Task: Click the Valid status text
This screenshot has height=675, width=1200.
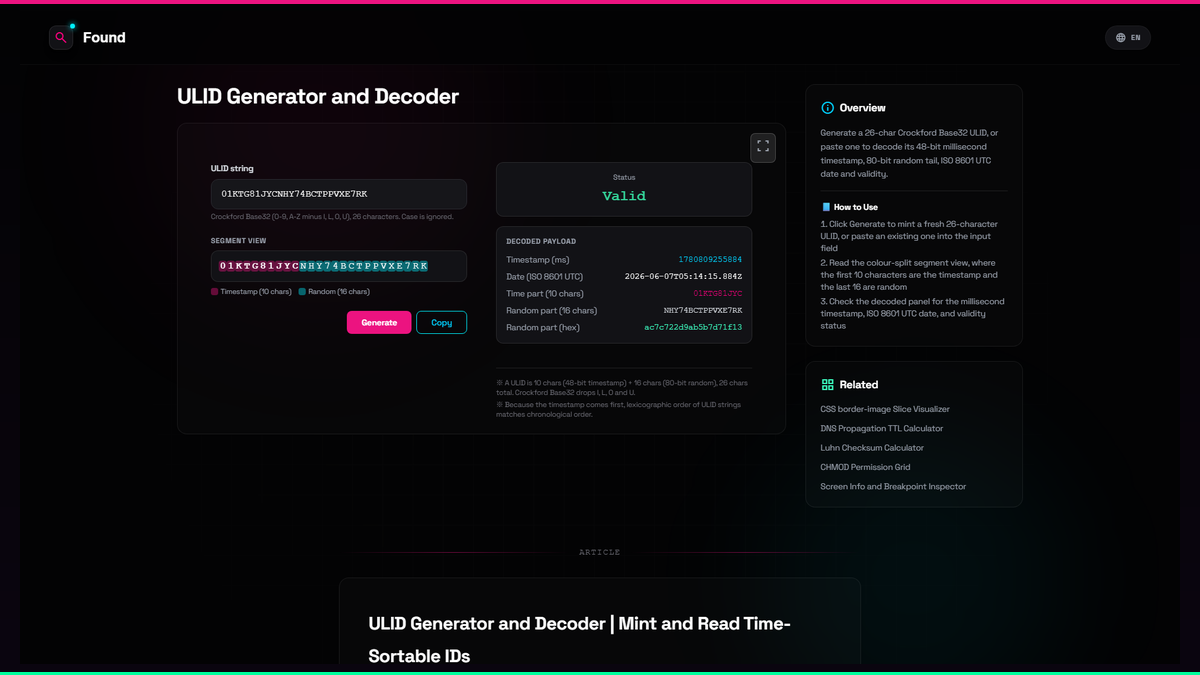Action: pos(624,196)
